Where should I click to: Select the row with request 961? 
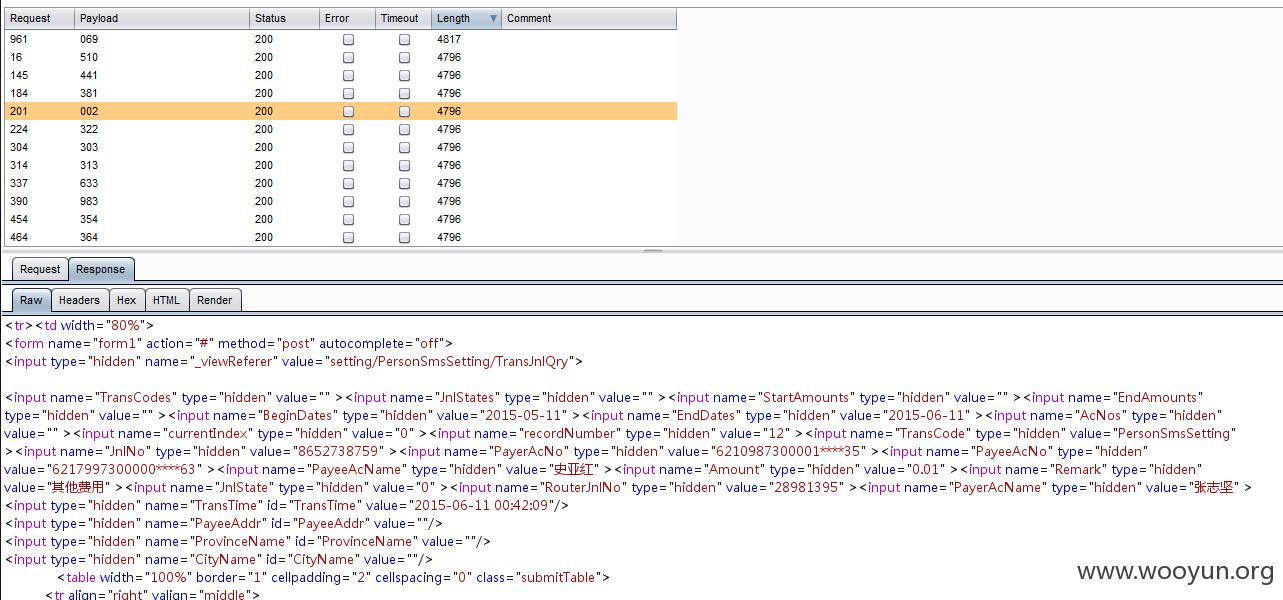tap(340, 39)
